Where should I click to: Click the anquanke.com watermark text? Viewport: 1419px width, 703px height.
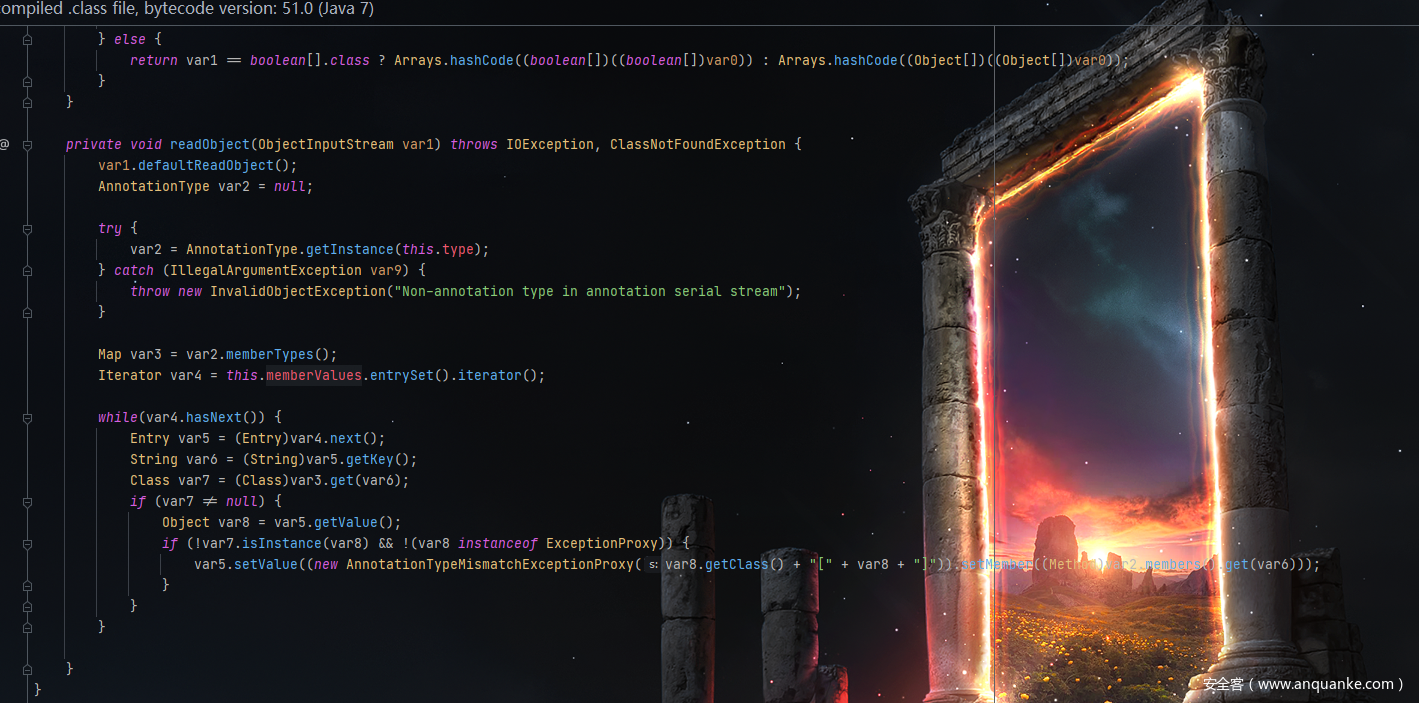coord(1303,684)
